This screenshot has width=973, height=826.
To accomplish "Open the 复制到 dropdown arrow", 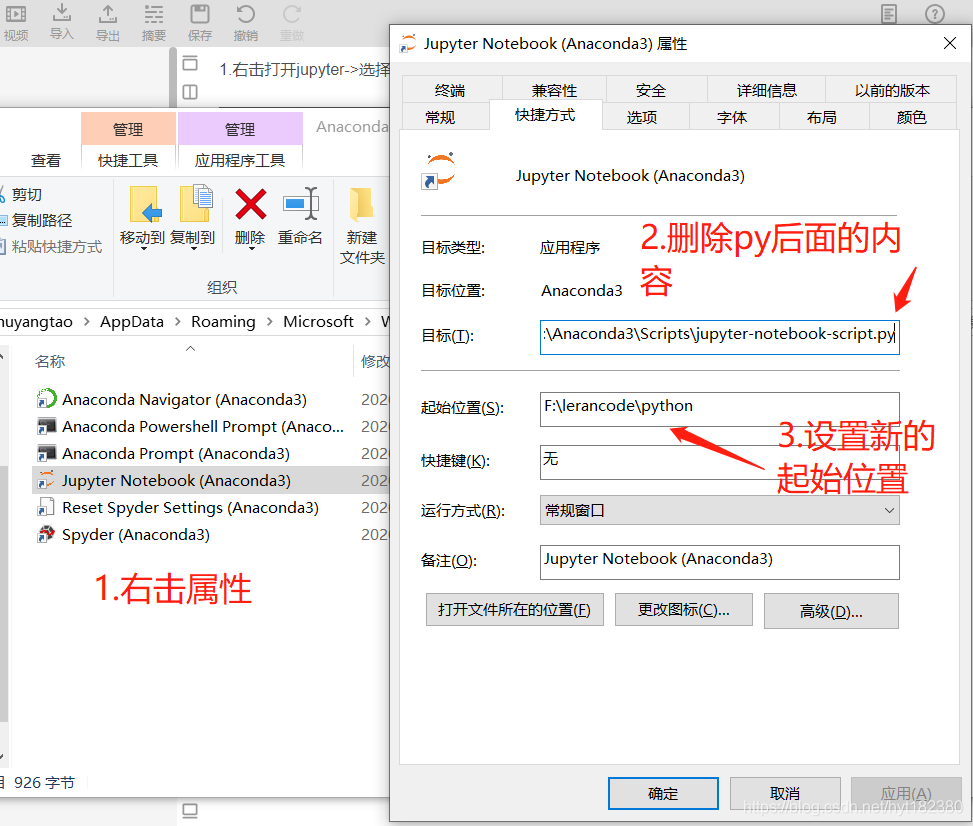I will coord(194,249).
